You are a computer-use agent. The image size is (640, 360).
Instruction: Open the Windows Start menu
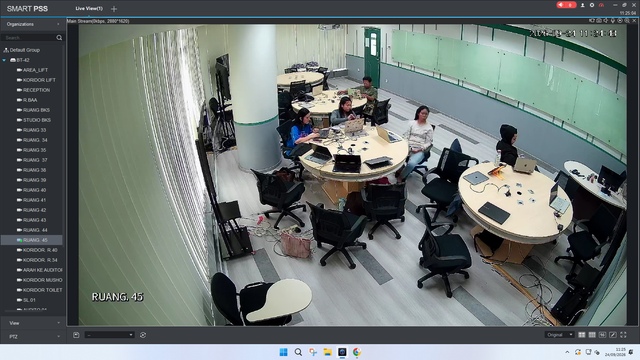pos(283,352)
